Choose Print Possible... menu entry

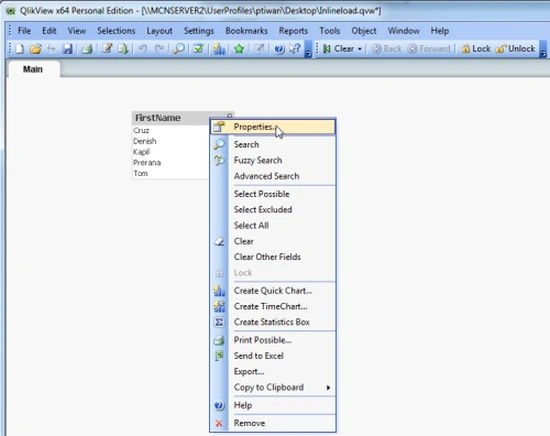click(x=273, y=340)
